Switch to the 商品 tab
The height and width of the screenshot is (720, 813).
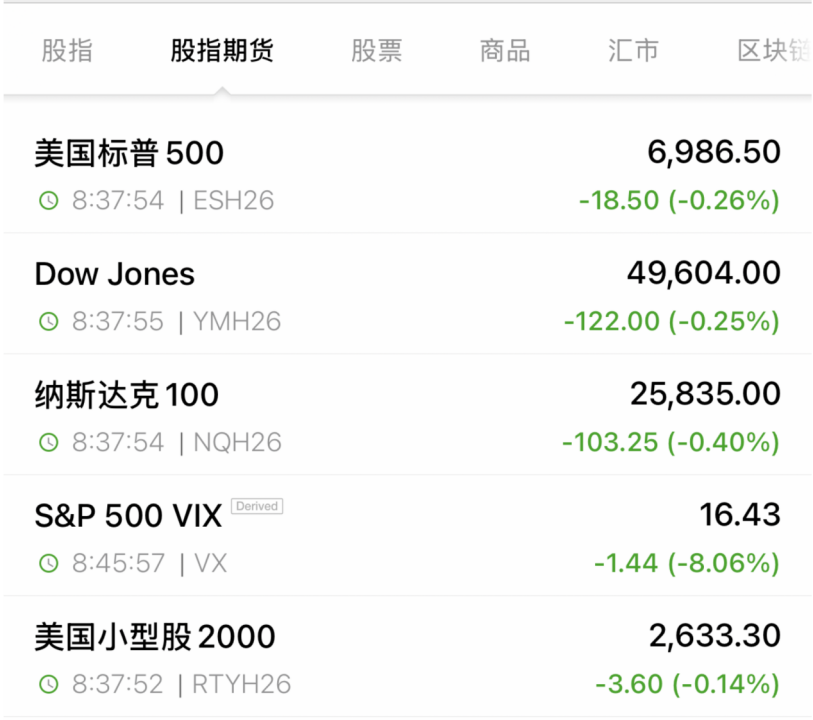[505, 51]
